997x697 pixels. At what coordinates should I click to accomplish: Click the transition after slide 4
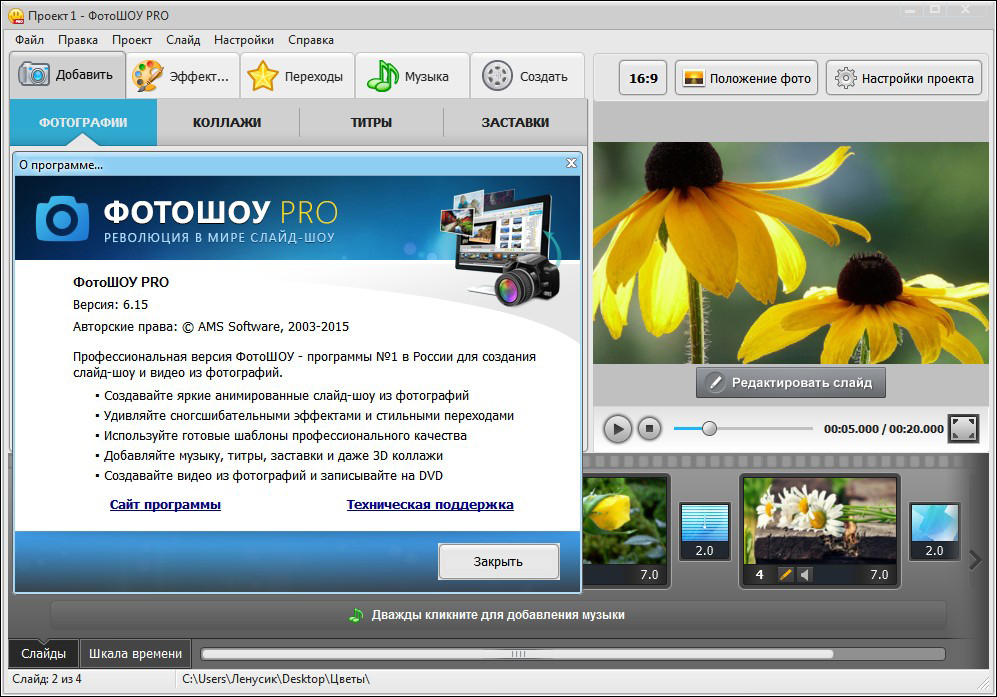(934, 531)
